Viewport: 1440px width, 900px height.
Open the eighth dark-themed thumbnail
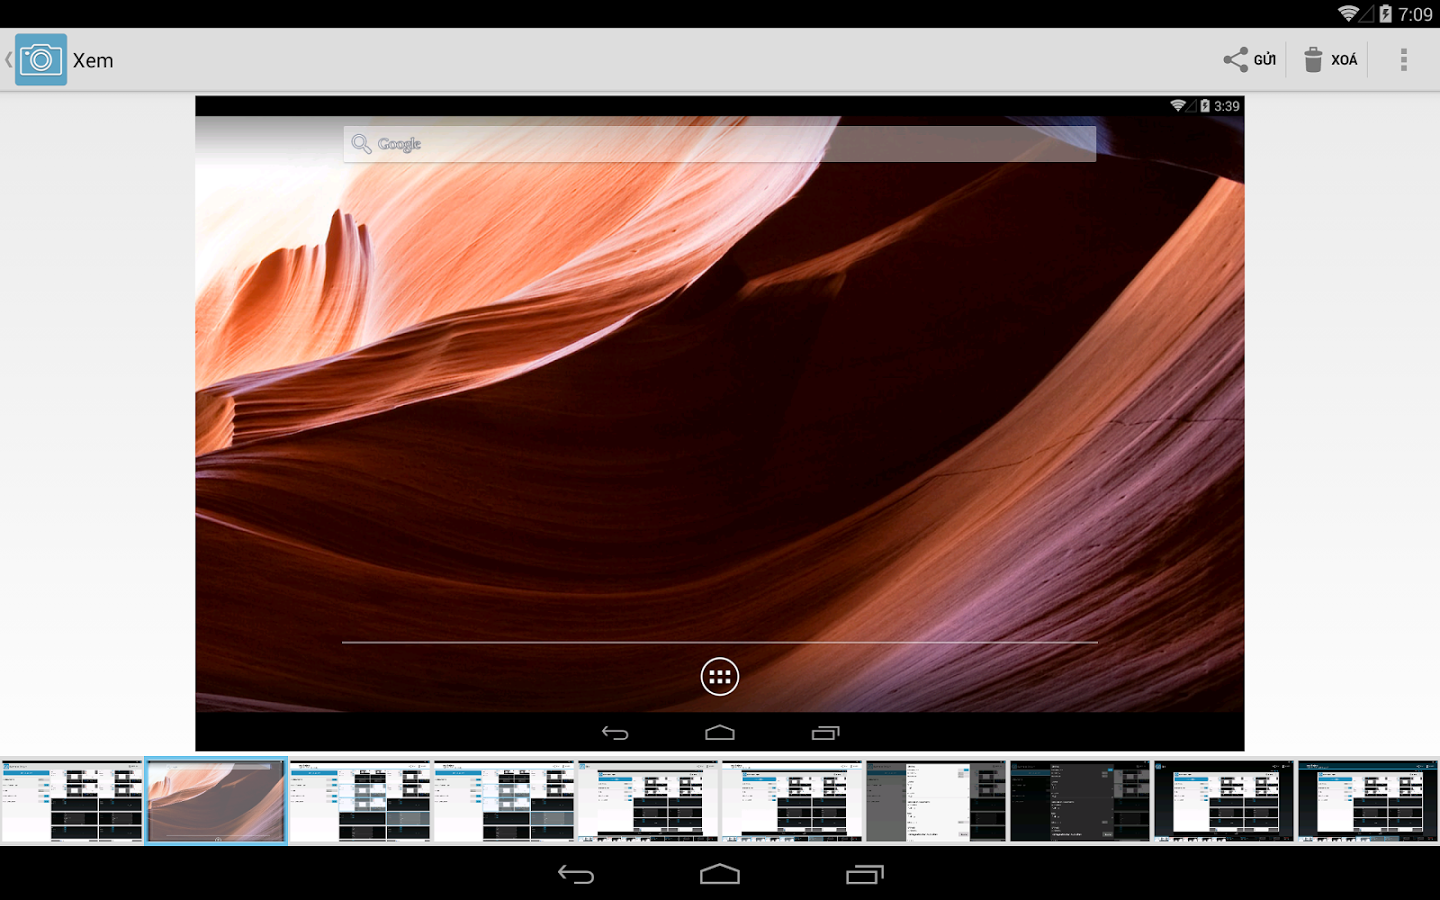1080,801
